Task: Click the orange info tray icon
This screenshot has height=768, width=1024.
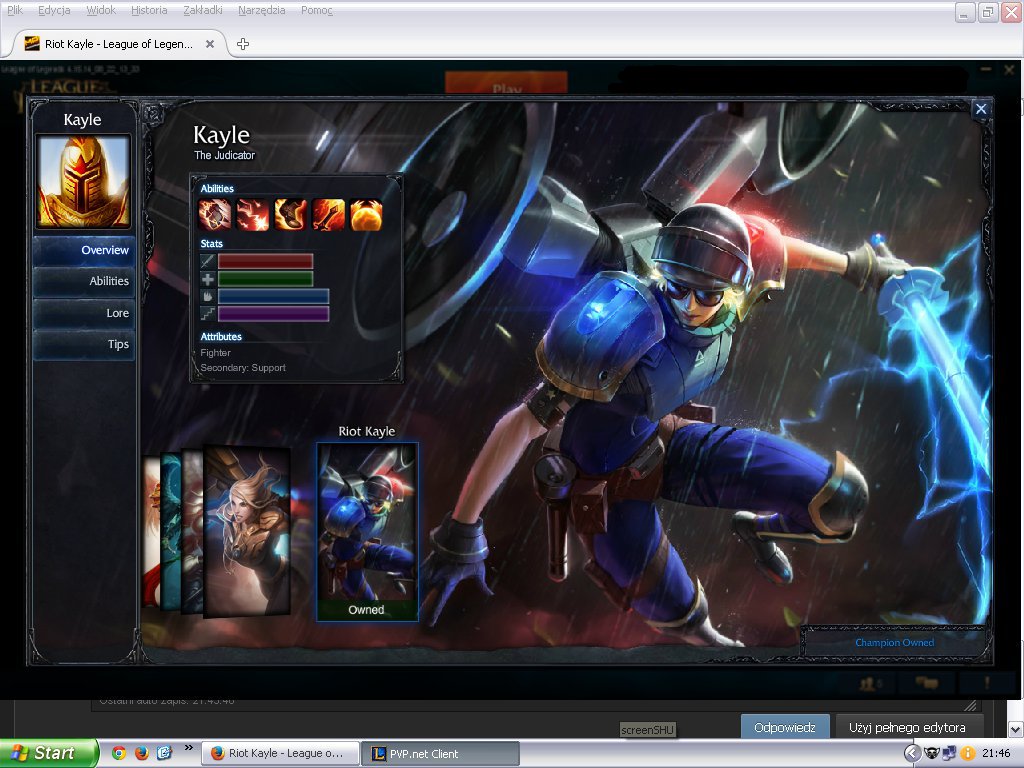Action: click(967, 754)
